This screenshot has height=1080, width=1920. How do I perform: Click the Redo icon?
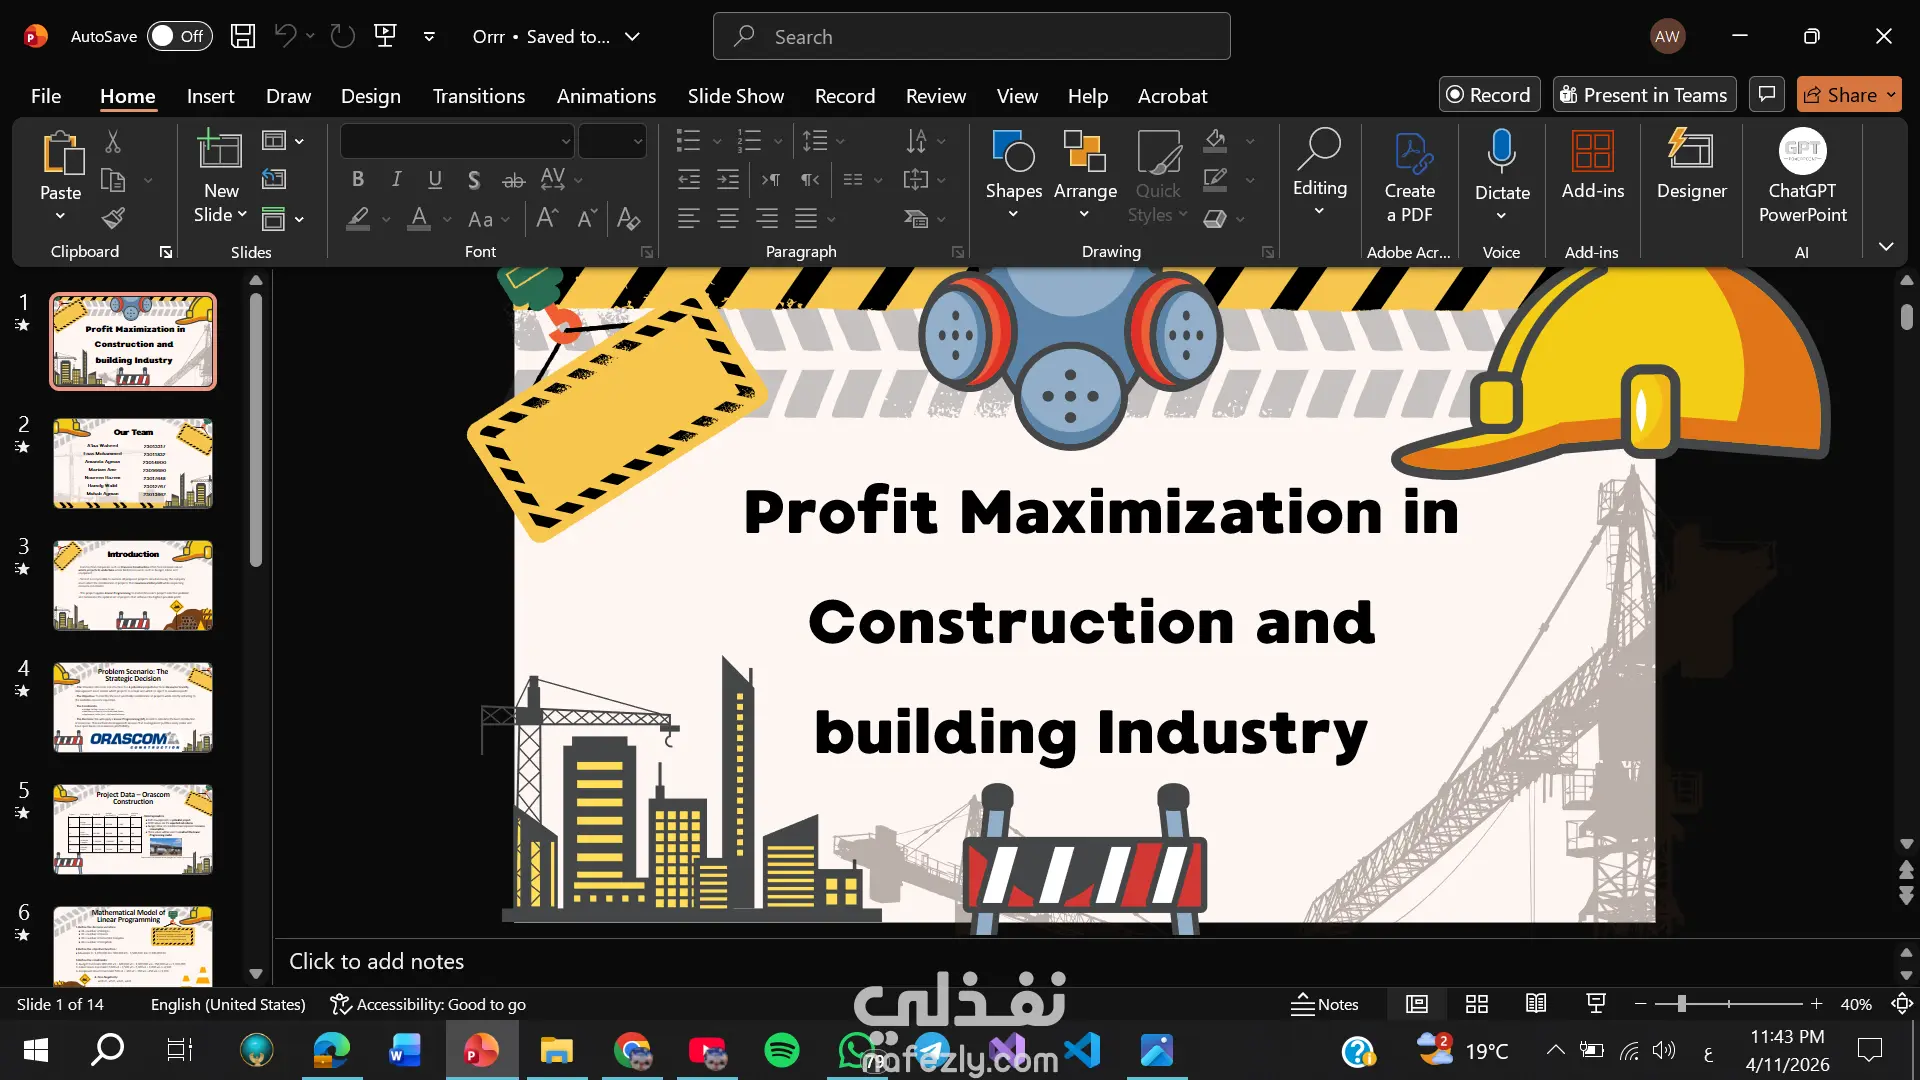343,37
